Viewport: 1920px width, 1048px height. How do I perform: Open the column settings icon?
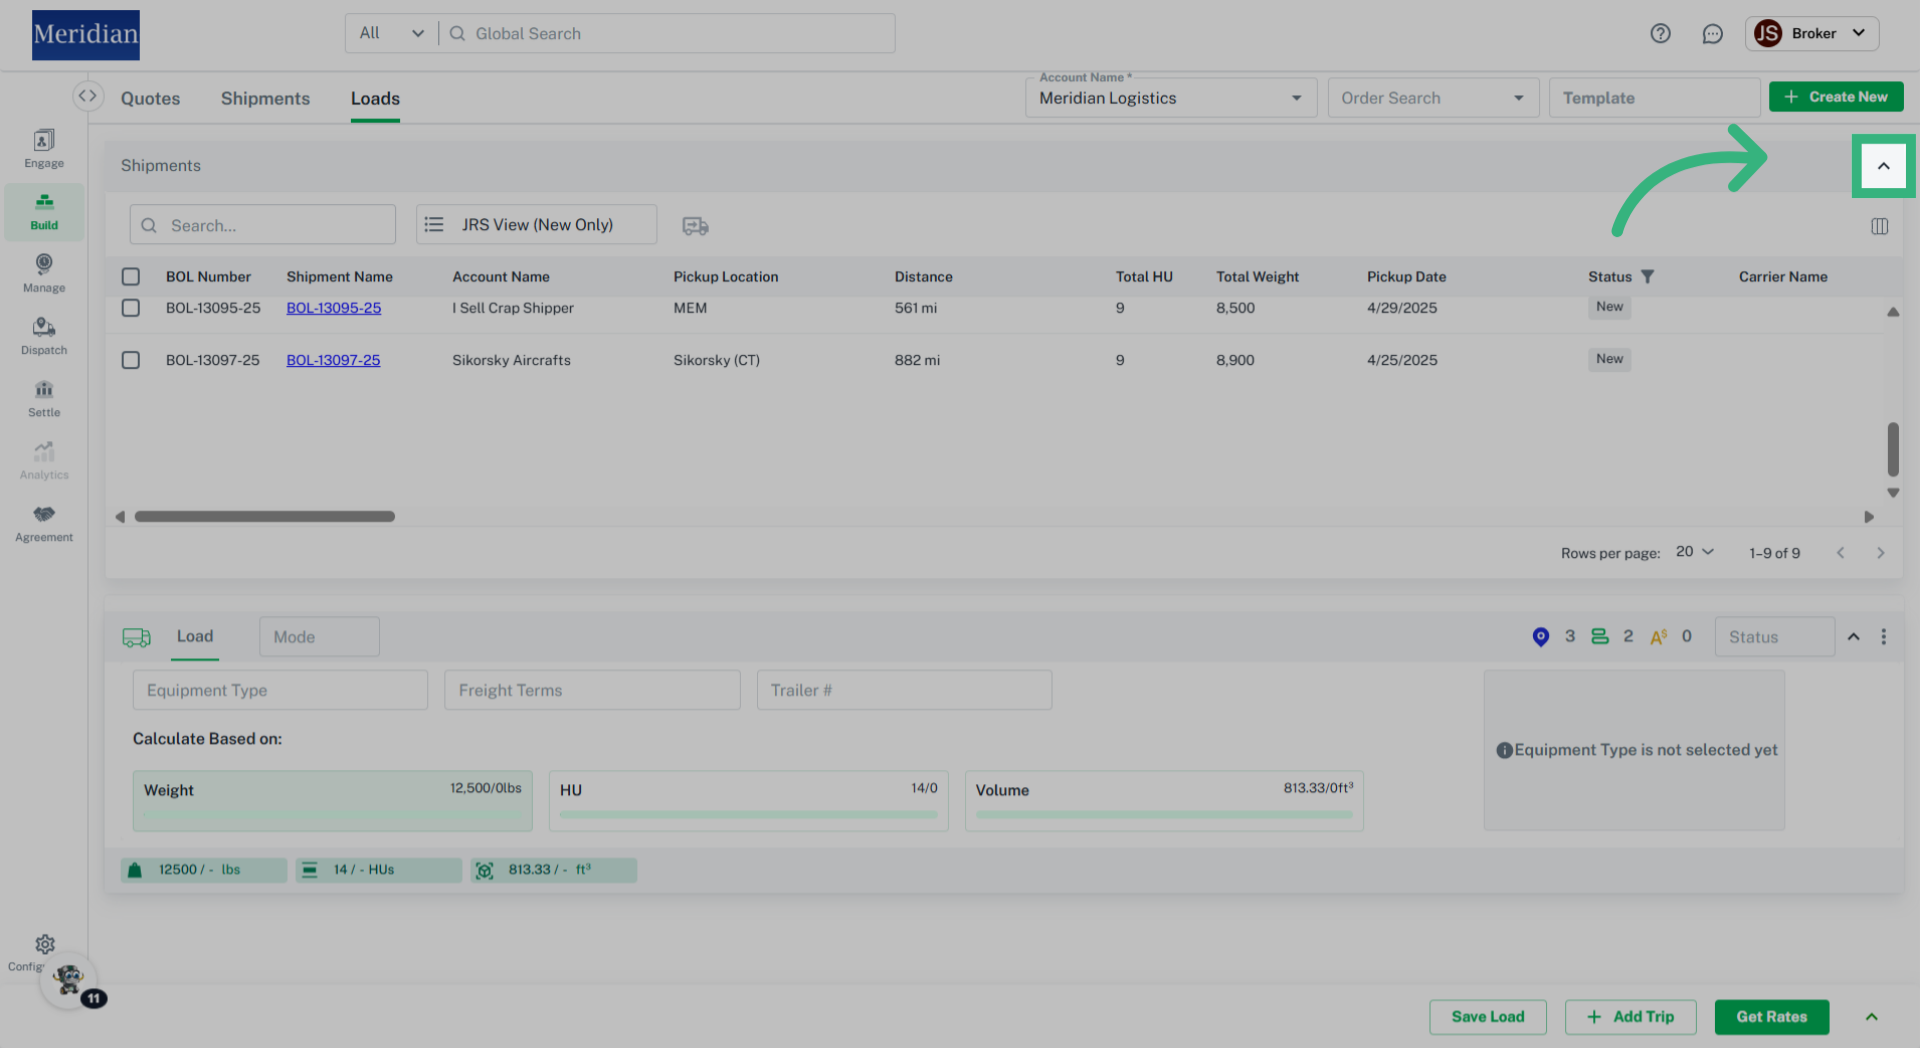point(1879,226)
